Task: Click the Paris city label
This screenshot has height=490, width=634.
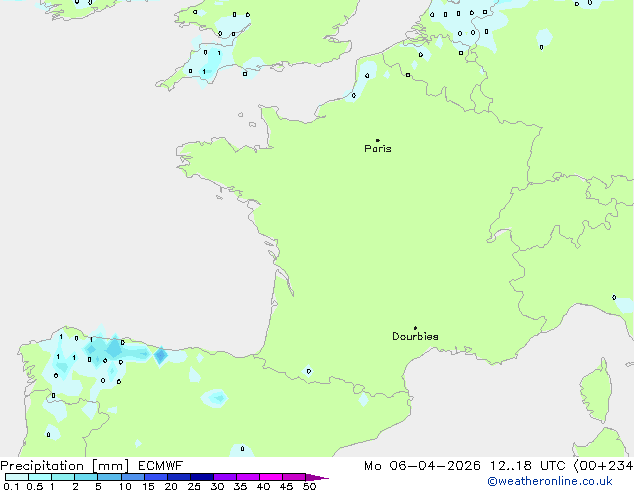Action: pos(378,148)
